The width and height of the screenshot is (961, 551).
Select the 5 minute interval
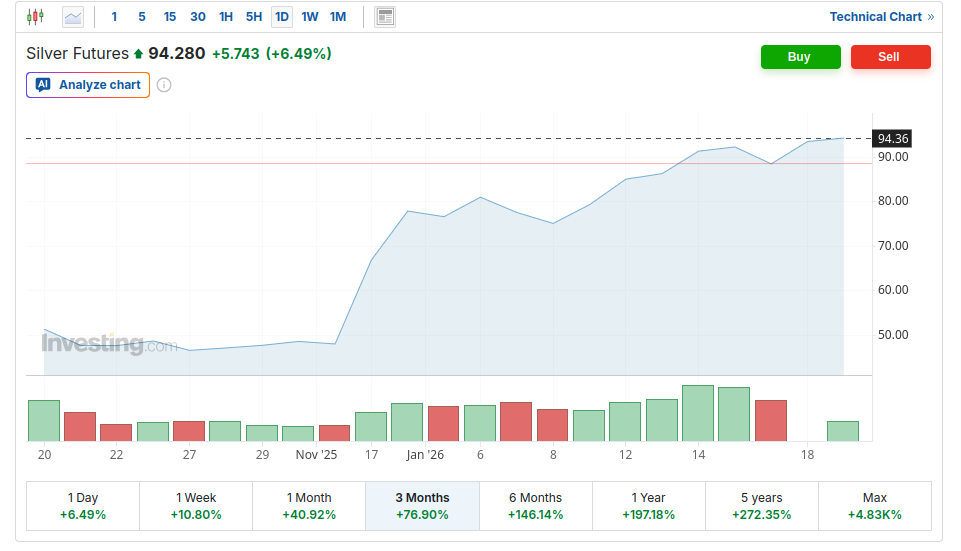pyautogui.click(x=142, y=17)
